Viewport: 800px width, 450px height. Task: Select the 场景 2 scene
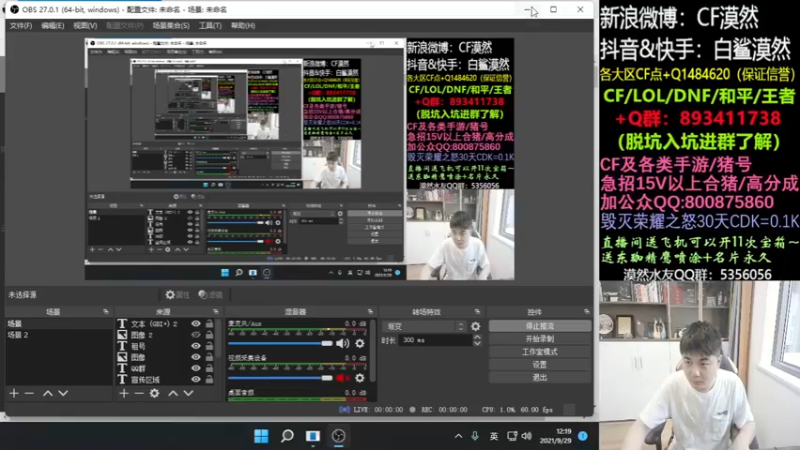point(59,335)
